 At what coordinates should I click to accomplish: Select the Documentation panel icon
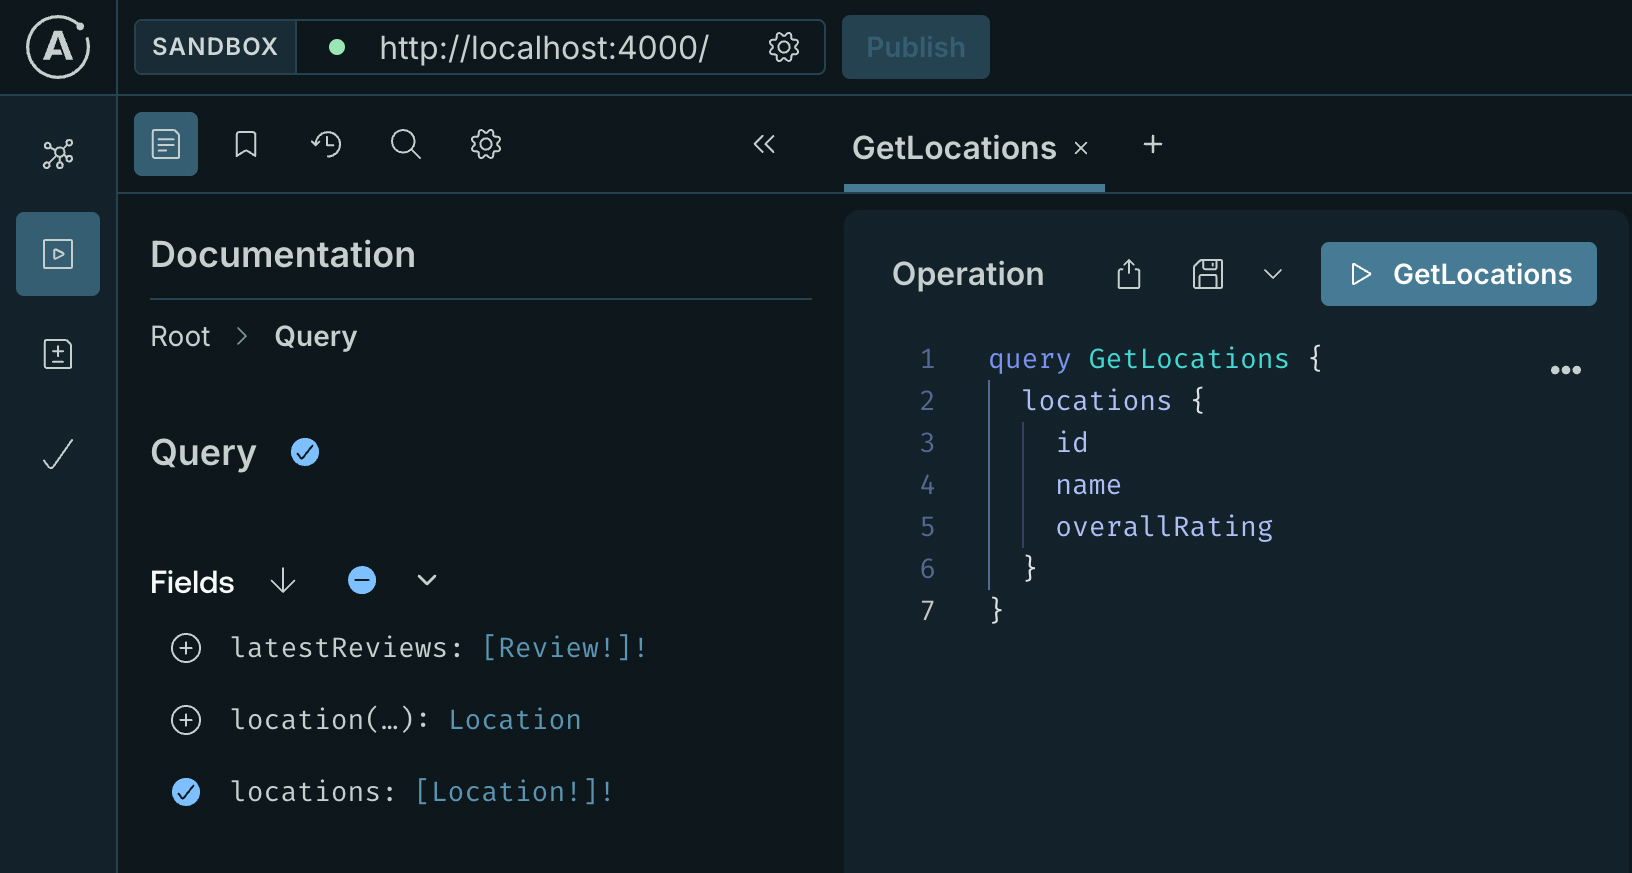[166, 144]
